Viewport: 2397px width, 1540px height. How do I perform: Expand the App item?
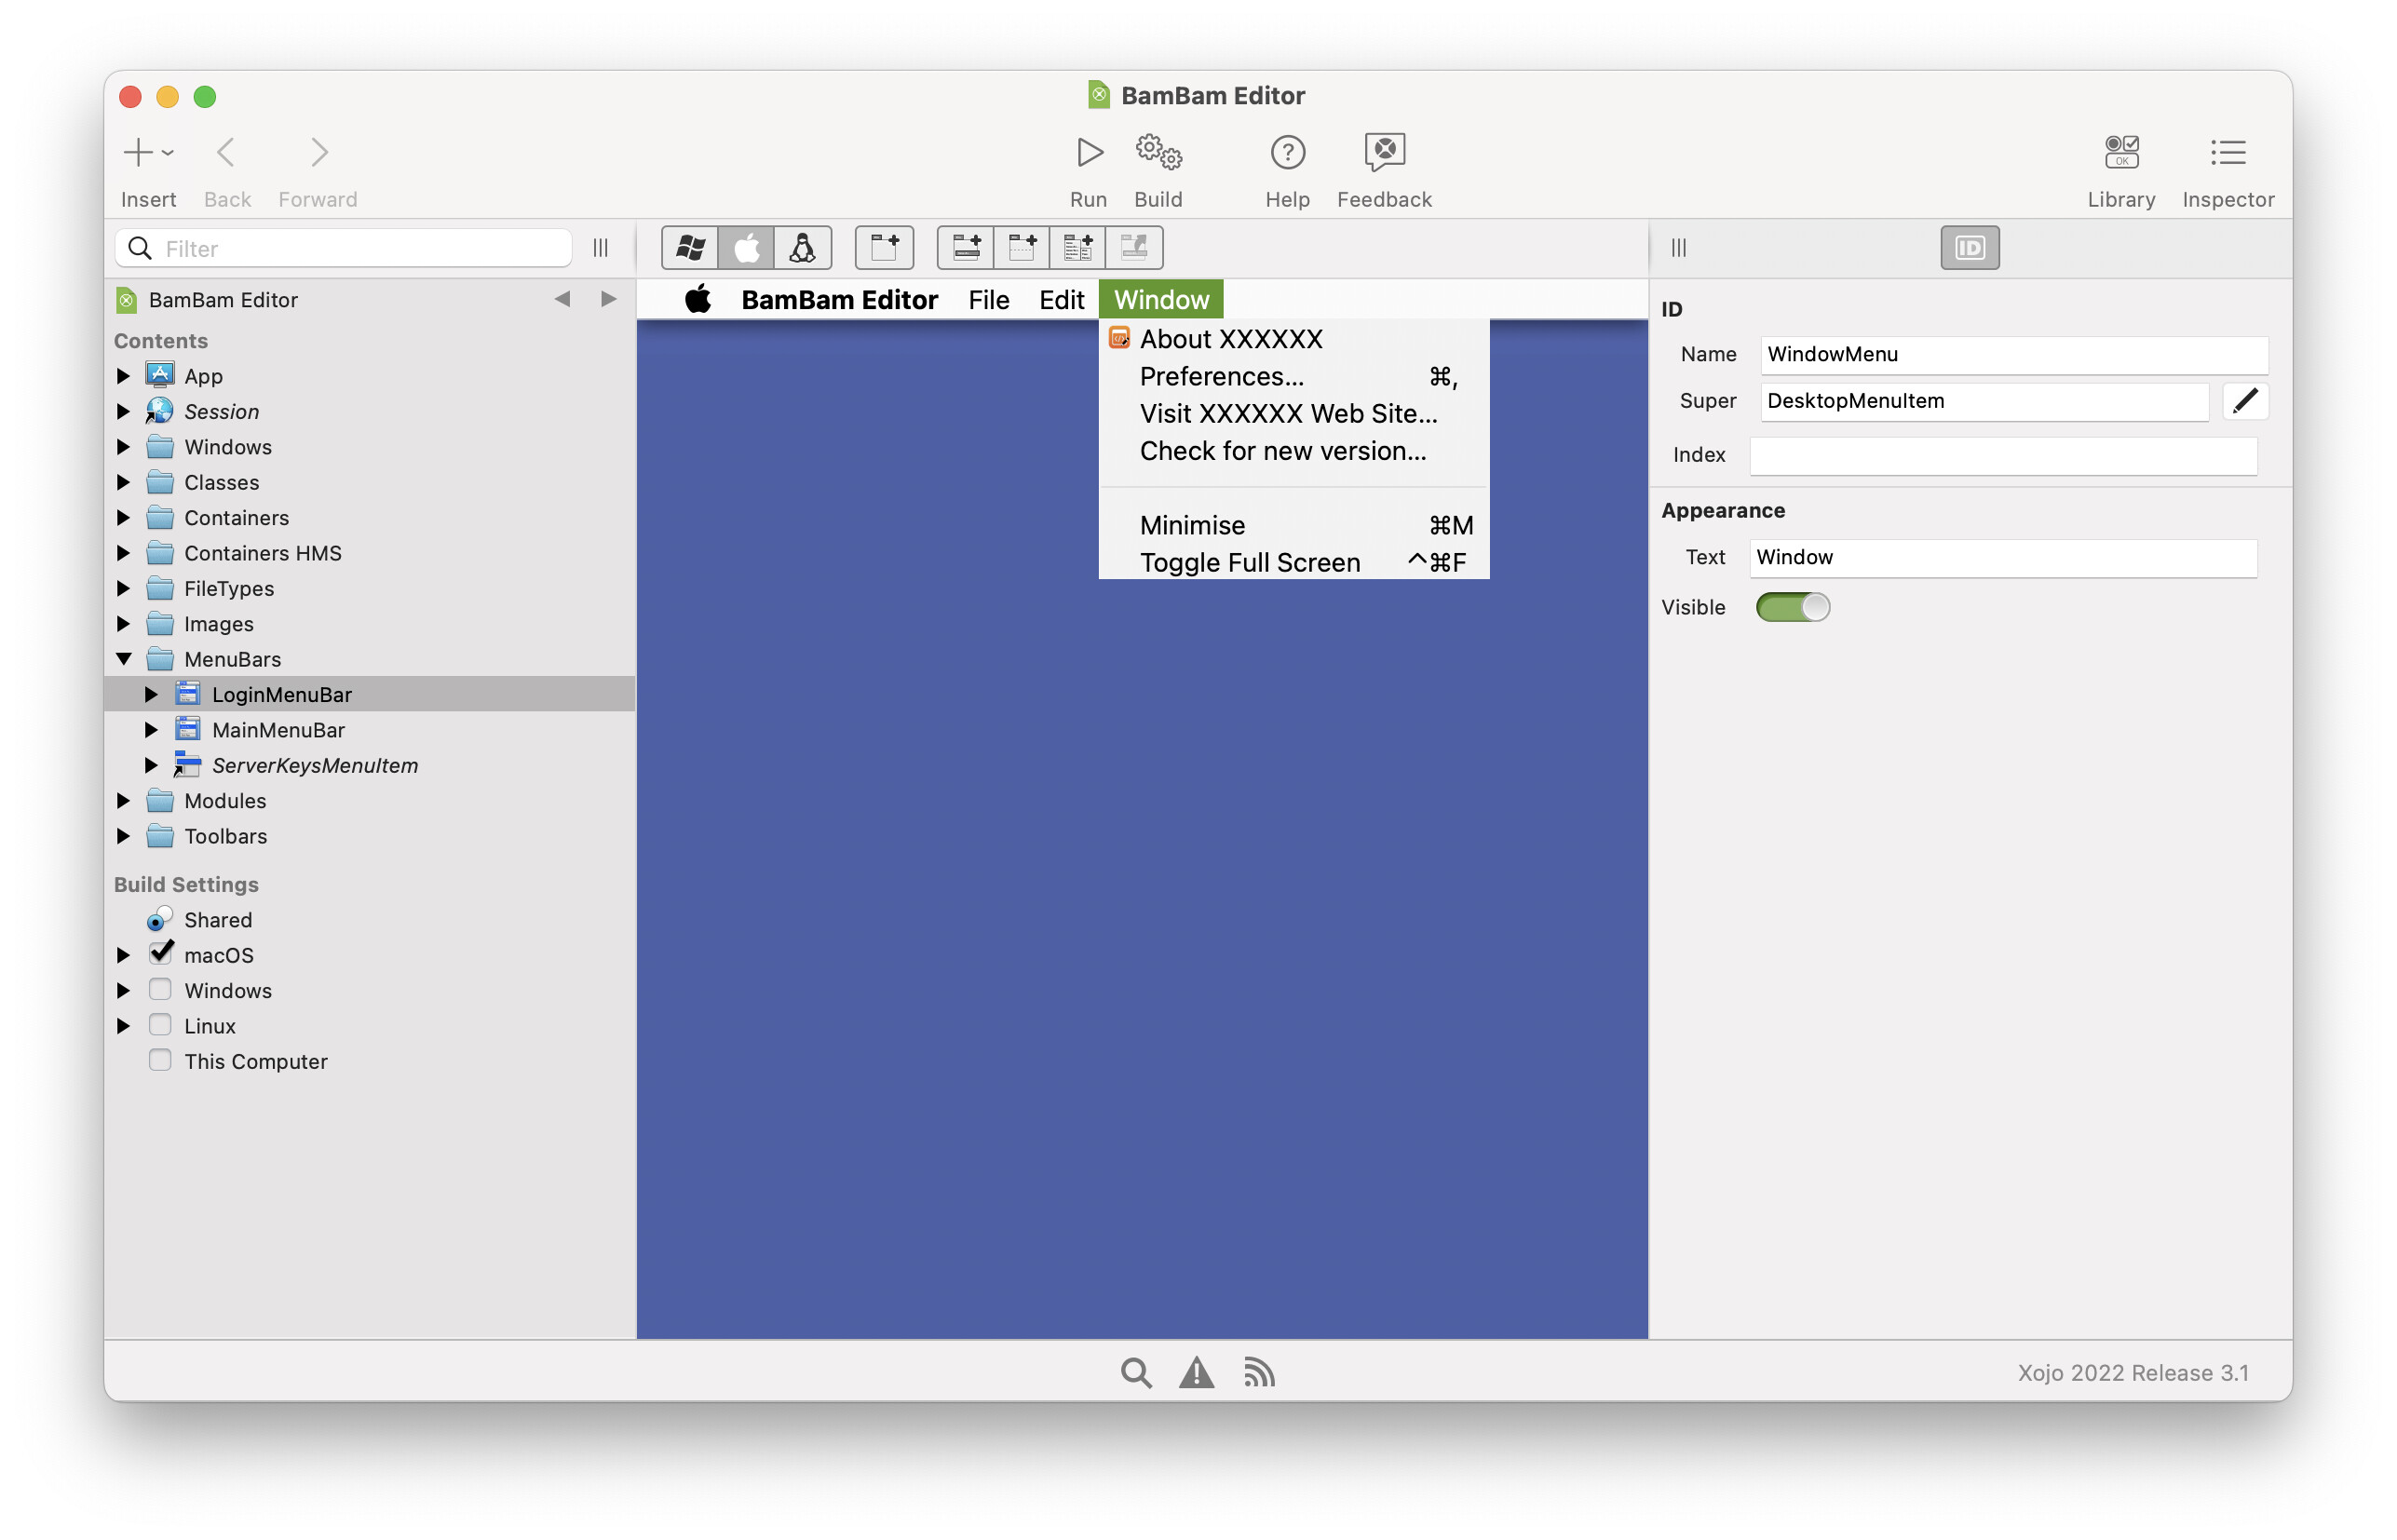click(123, 376)
